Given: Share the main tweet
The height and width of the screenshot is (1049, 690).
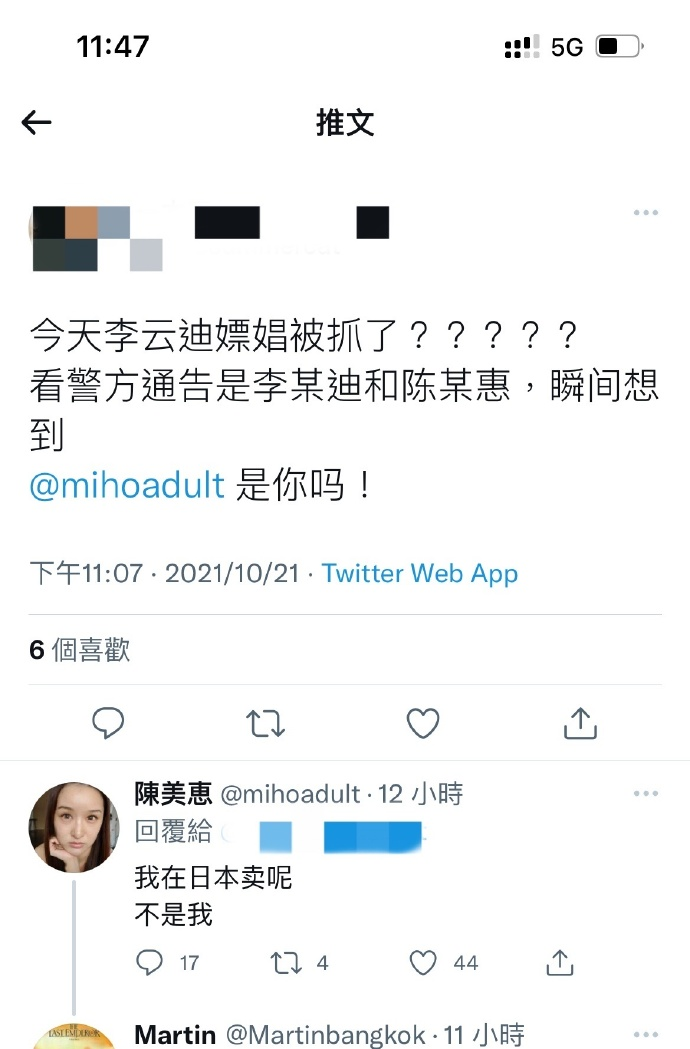Looking at the screenshot, I should (x=580, y=723).
